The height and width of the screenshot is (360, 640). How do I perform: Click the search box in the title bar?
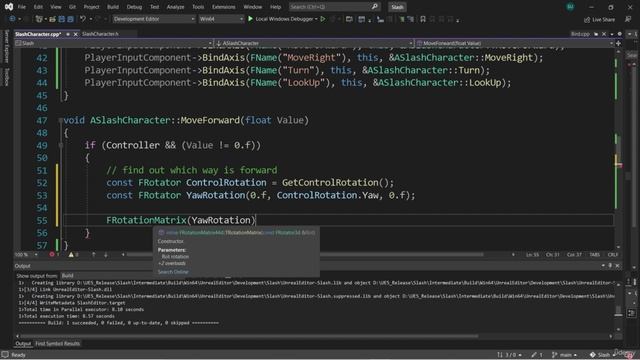pyautogui.click(x=334, y=7)
